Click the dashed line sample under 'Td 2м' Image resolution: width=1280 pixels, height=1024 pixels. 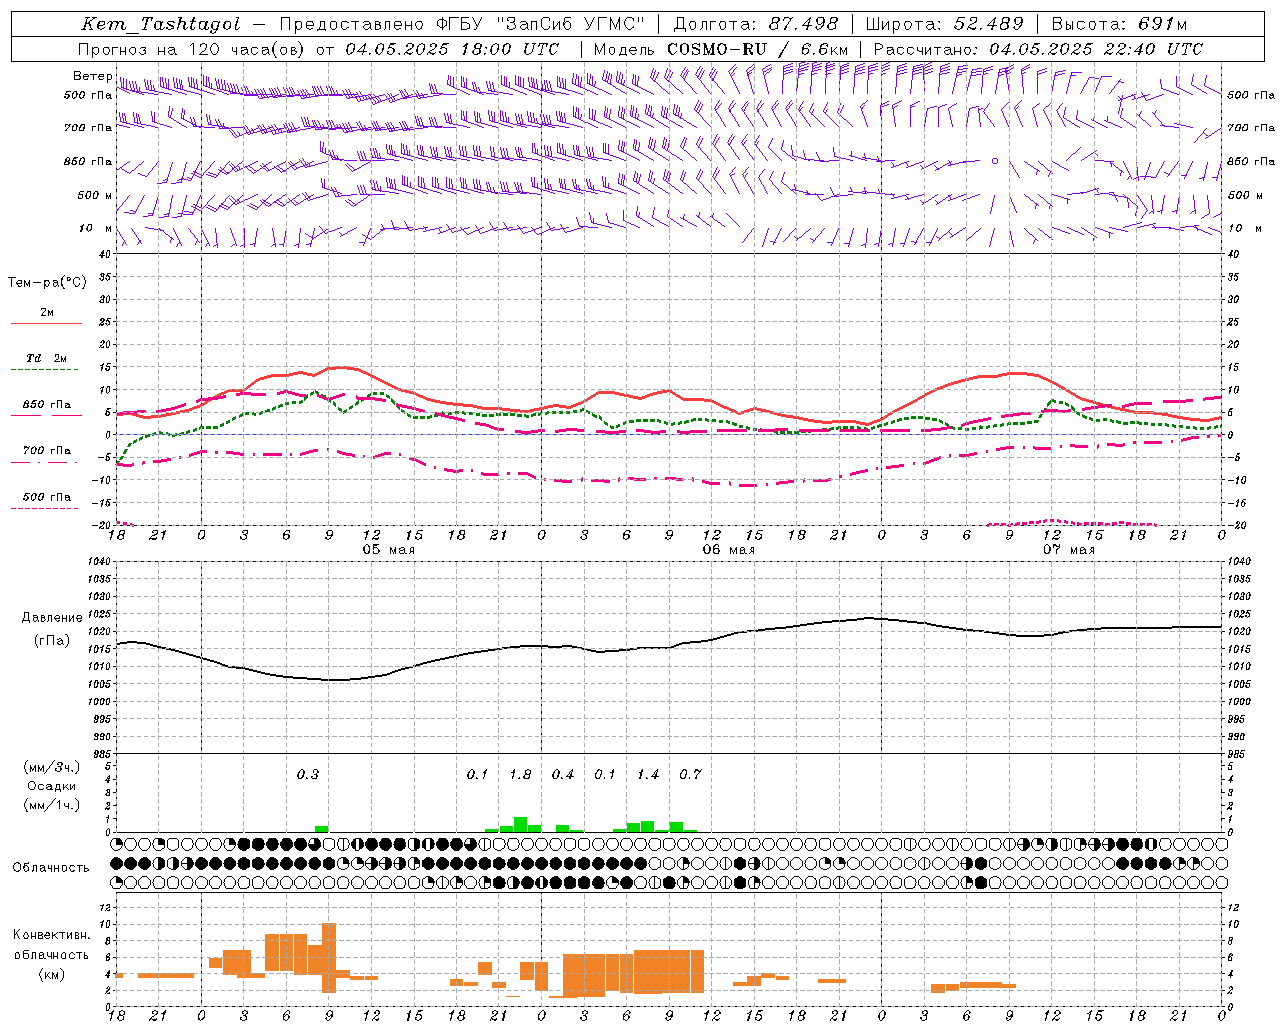[46, 369]
